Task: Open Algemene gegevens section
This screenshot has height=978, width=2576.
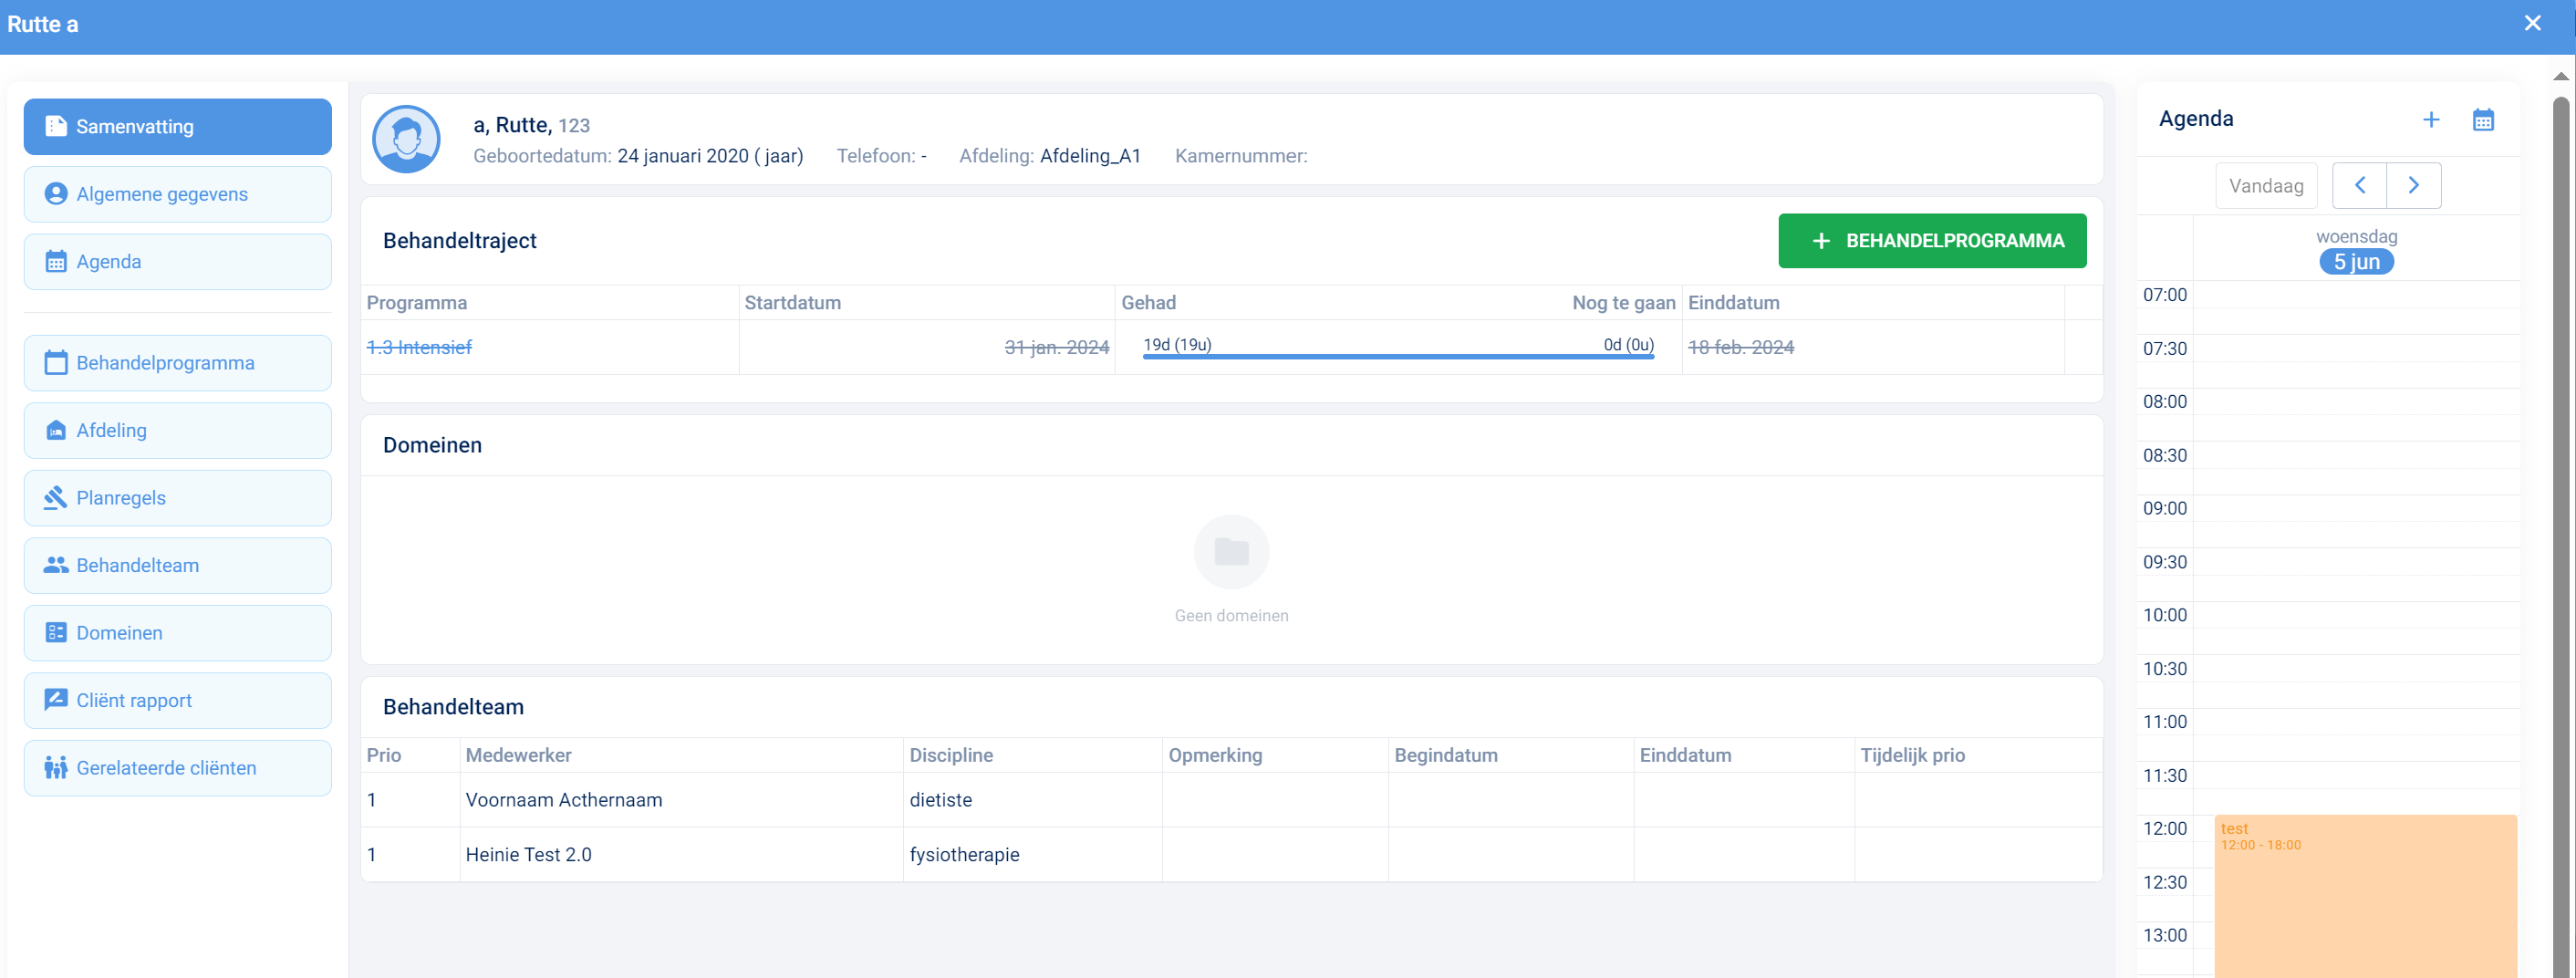Action: point(178,194)
